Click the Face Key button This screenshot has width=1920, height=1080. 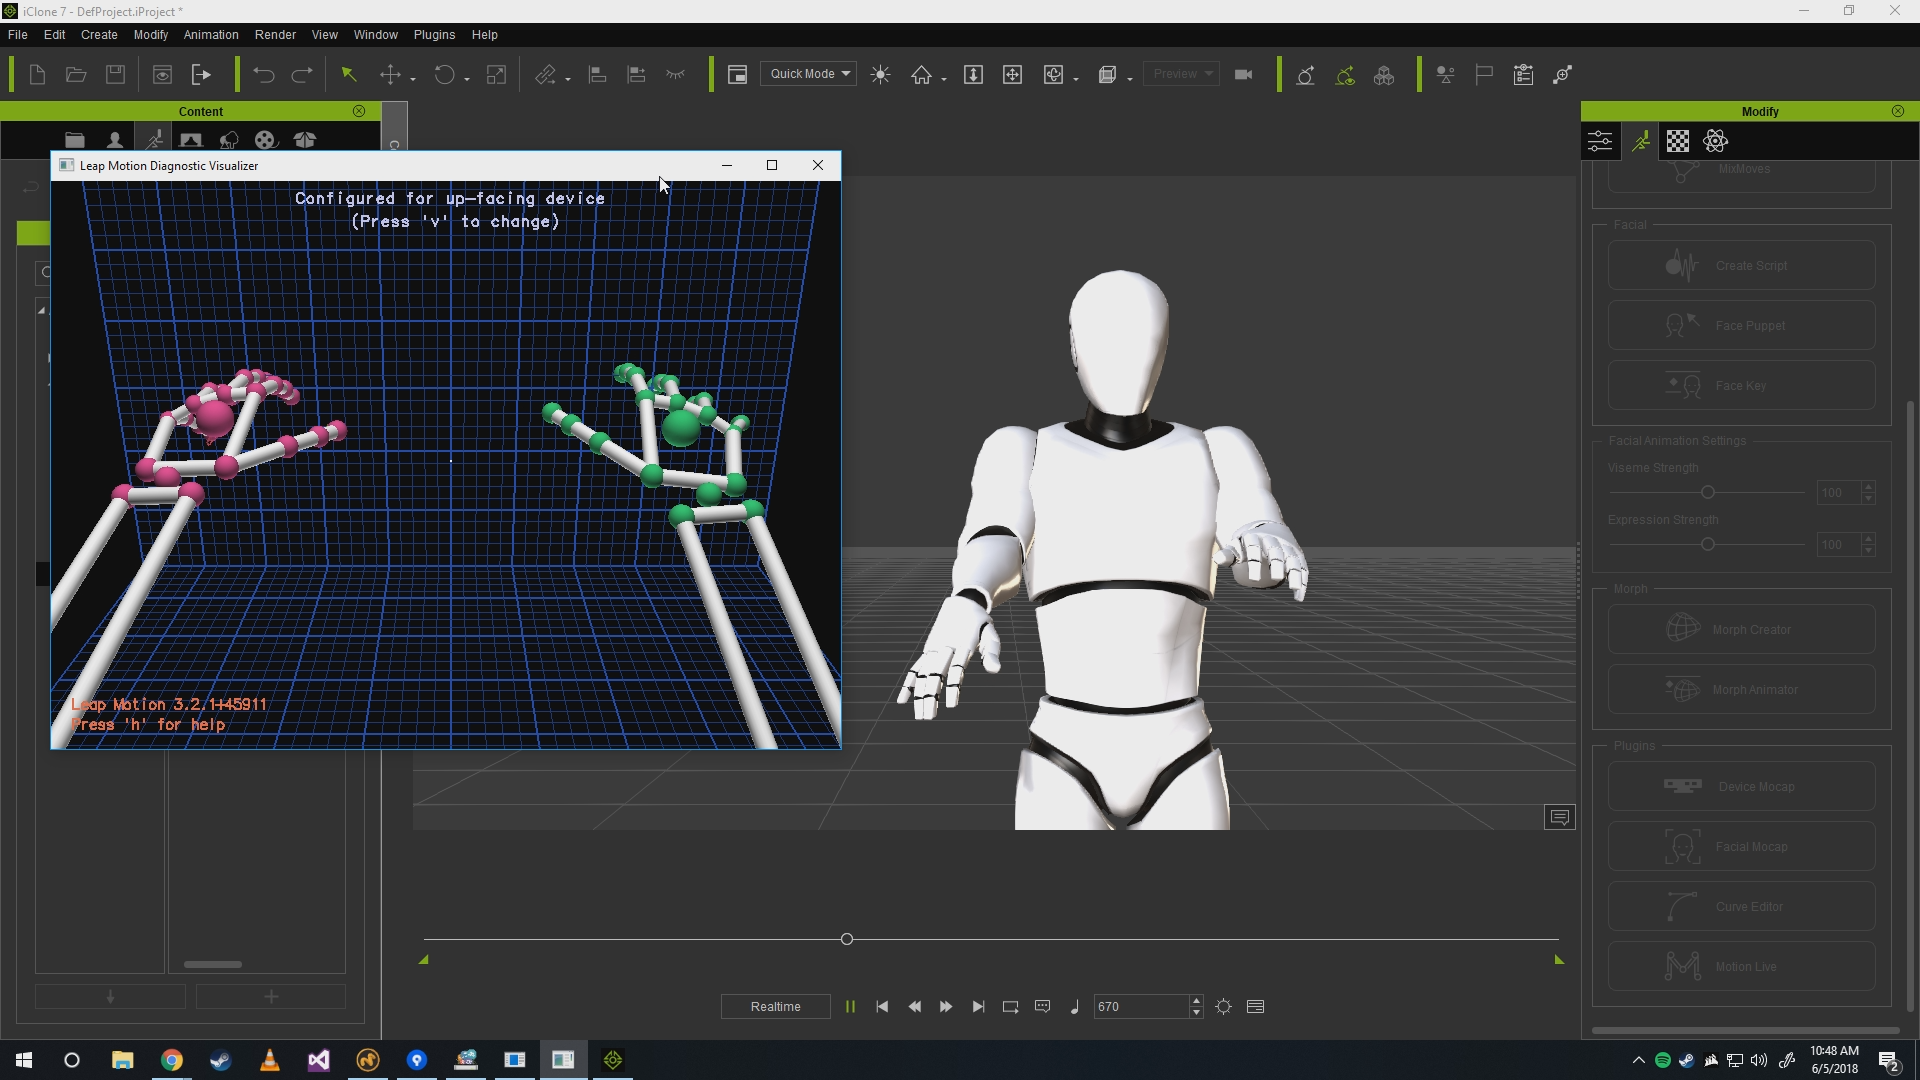pyautogui.click(x=1741, y=386)
